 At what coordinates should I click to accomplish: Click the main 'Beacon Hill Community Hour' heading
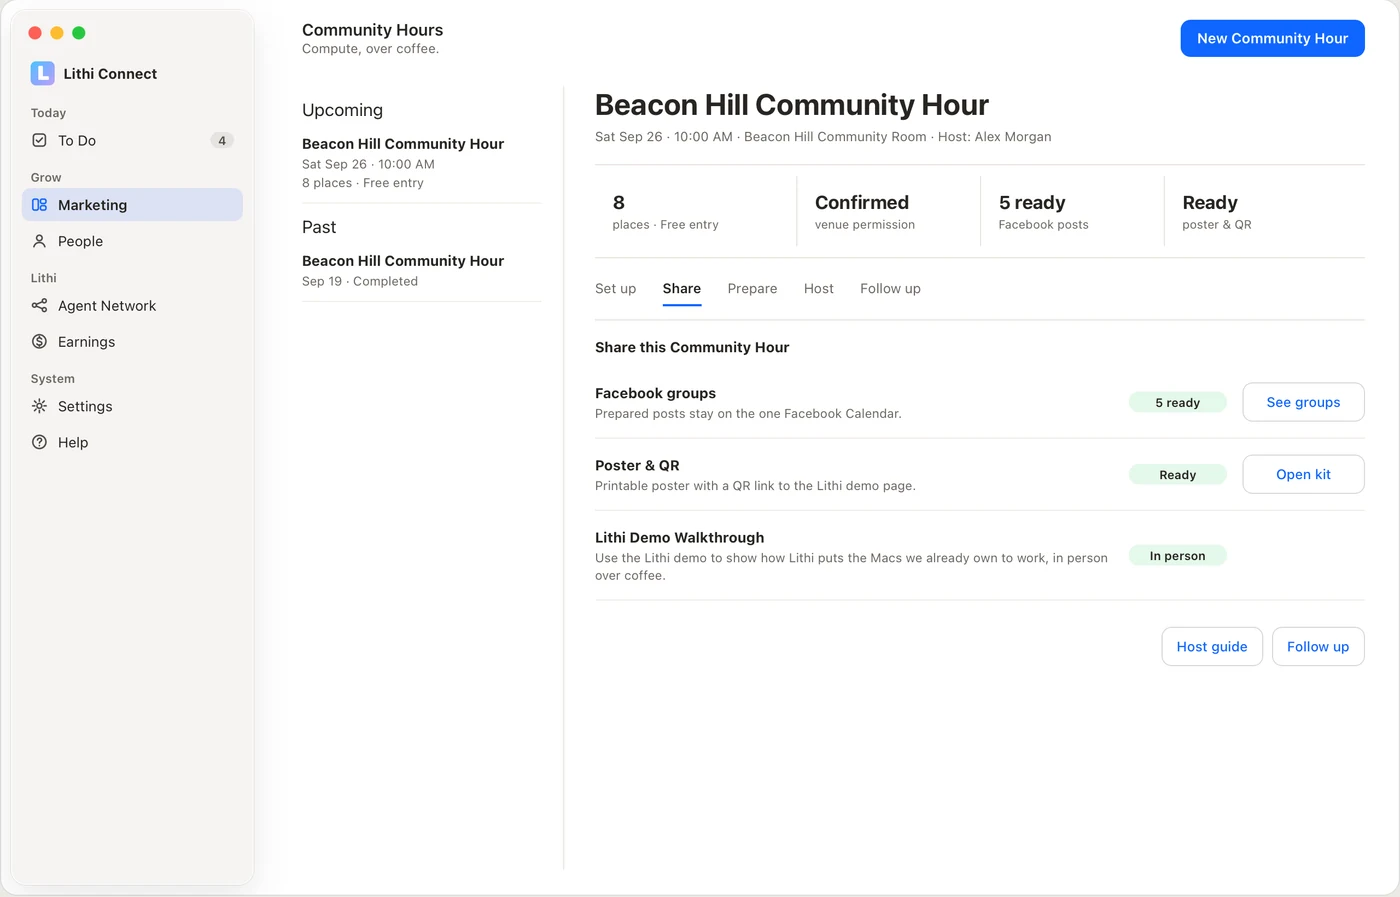(x=792, y=105)
